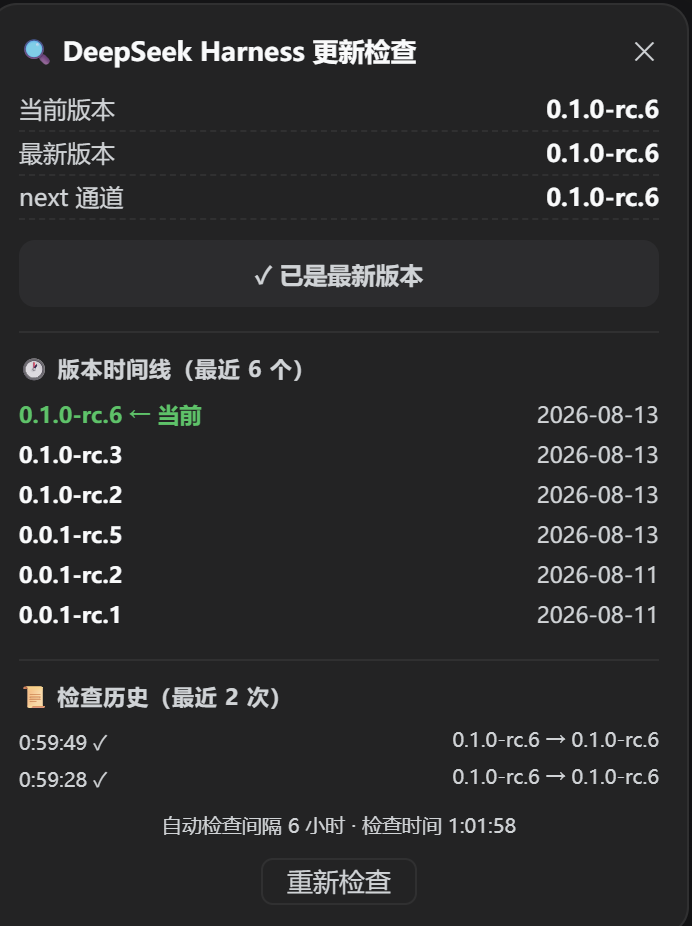Click the 最新版本 value 0.1.0-rc.6
692x926 pixels.
click(x=602, y=154)
